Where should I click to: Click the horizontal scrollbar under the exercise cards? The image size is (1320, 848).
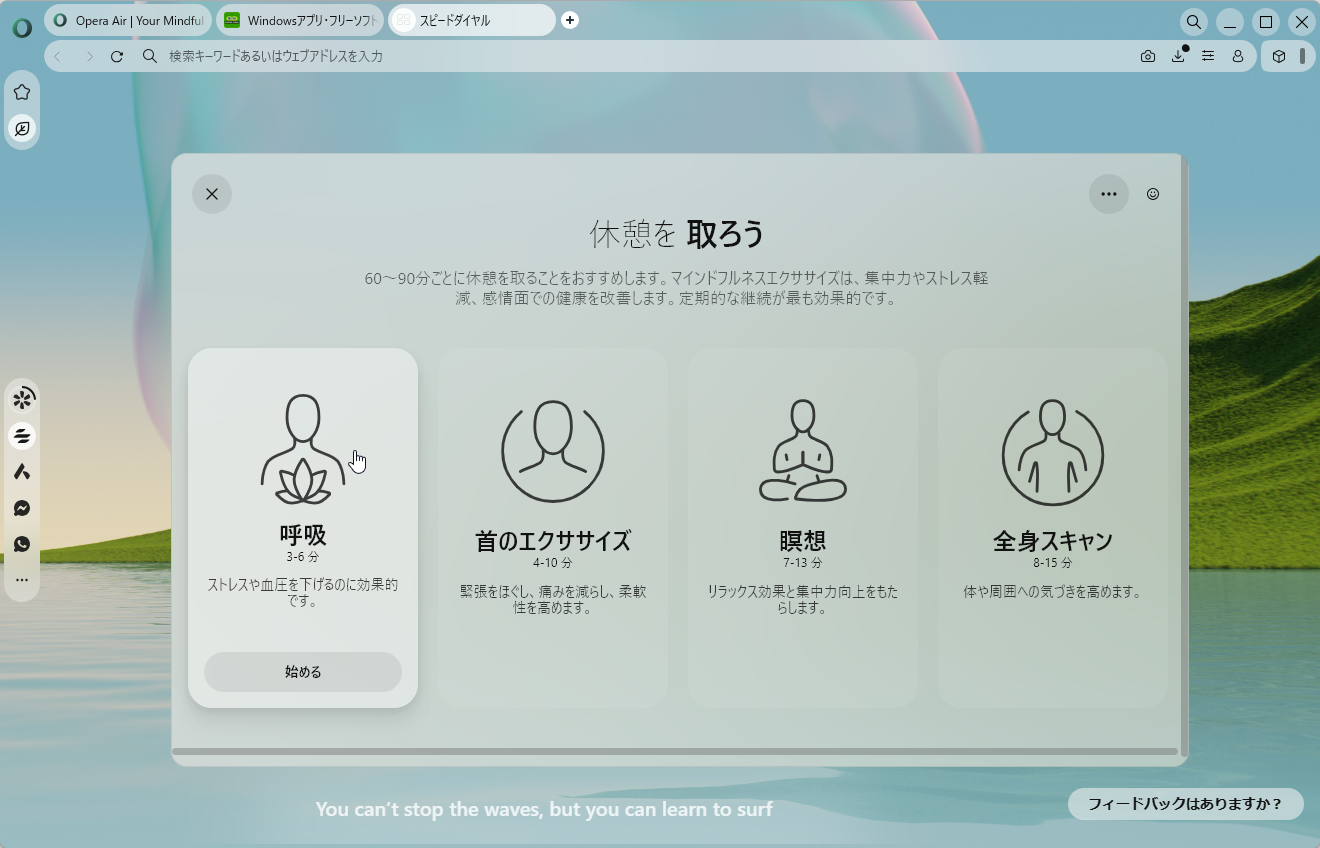coord(680,751)
